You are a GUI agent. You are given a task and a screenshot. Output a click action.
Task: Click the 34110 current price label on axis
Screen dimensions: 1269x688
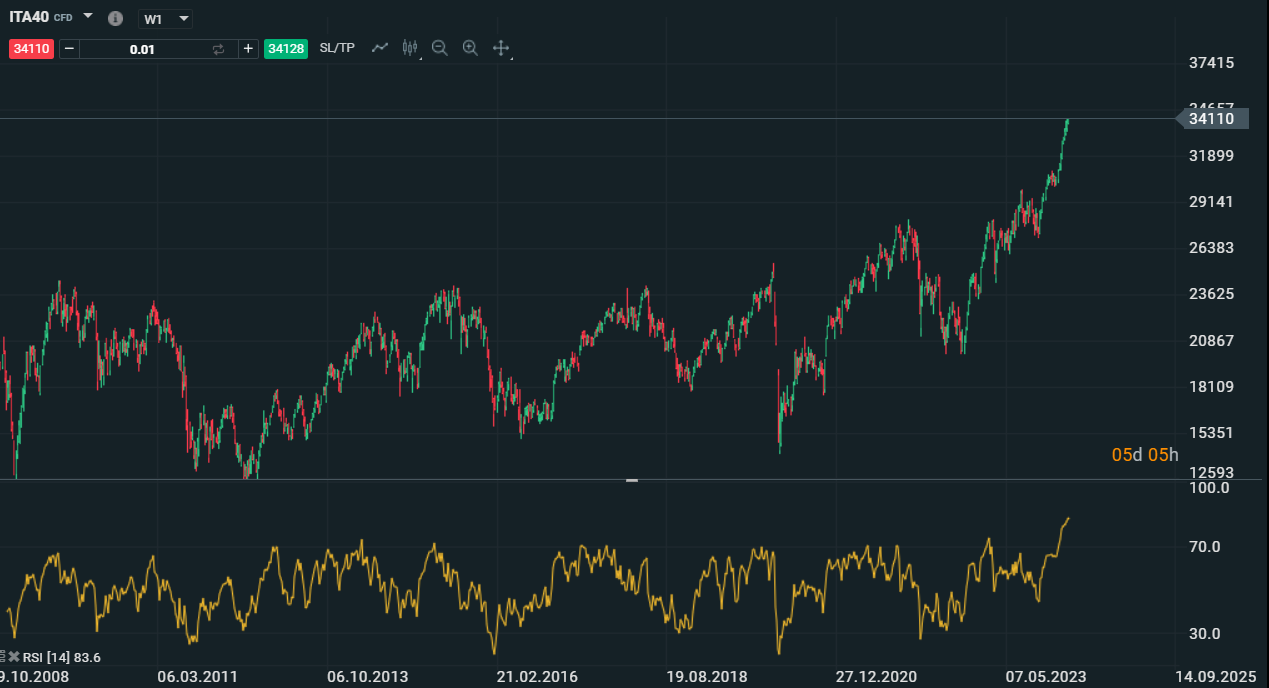click(1212, 119)
